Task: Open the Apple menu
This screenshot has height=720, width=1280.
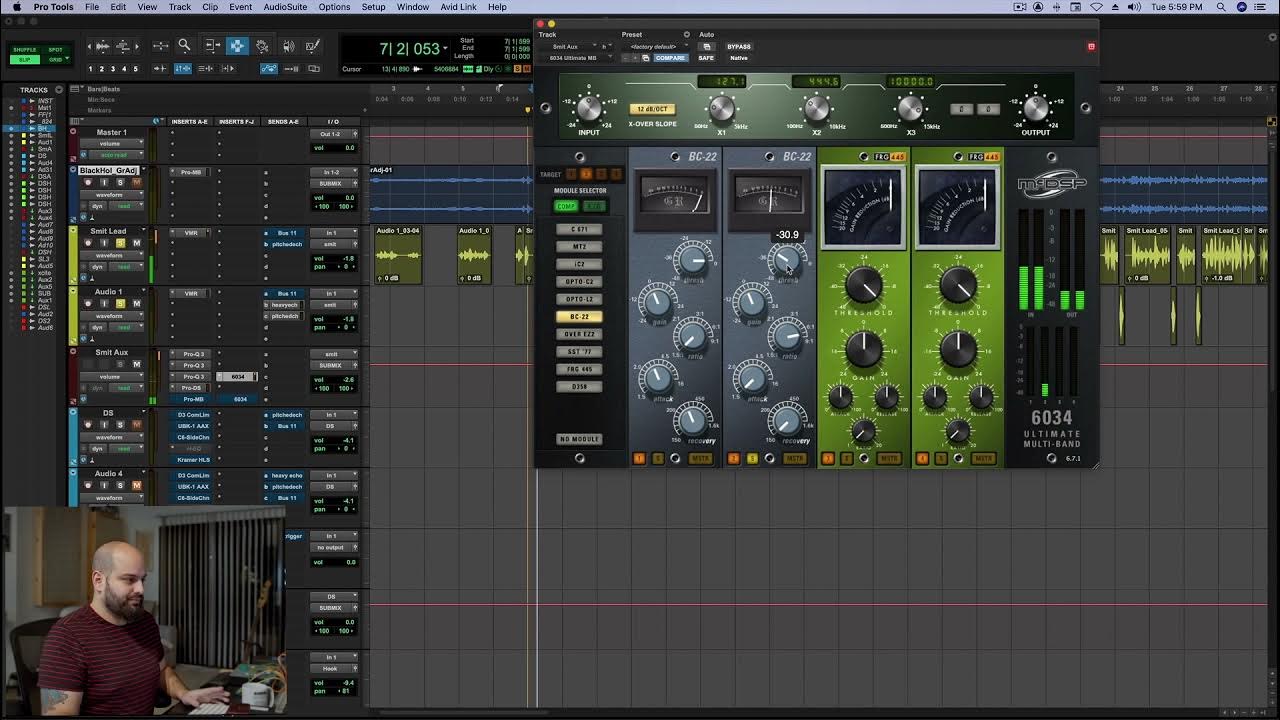Action: (16, 7)
